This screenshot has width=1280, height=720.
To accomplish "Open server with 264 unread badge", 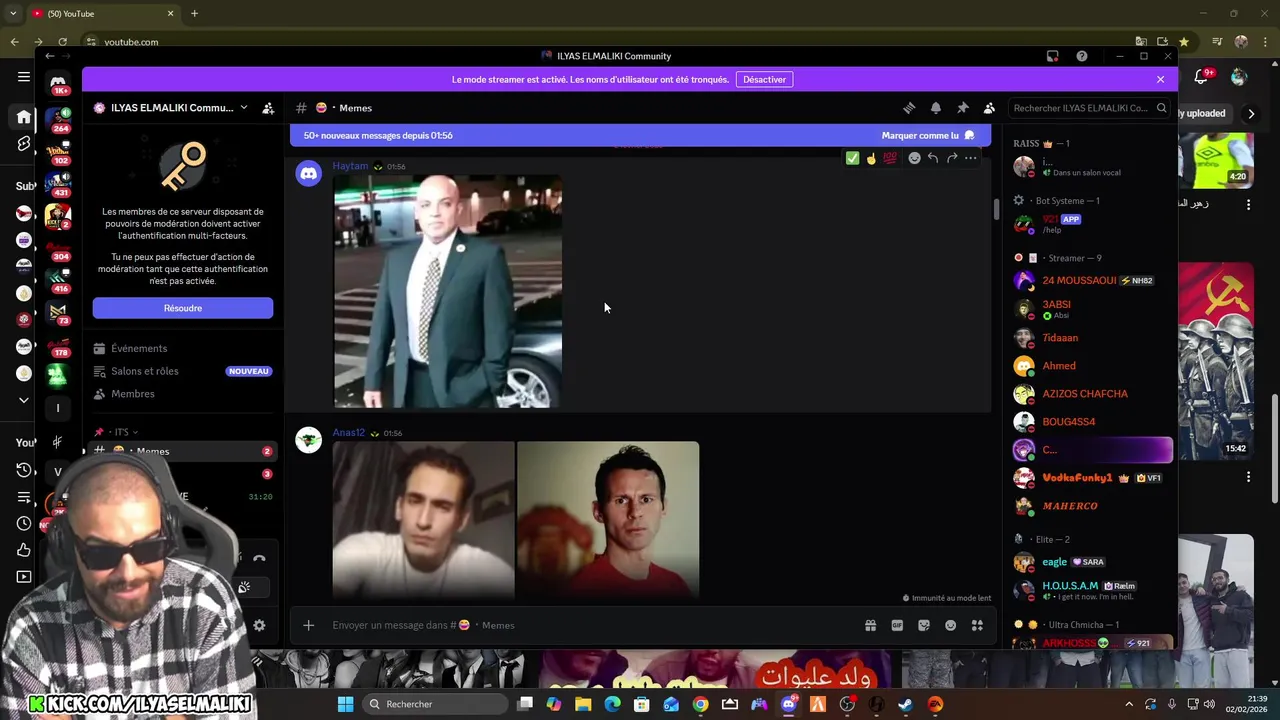I will tap(58, 119).
